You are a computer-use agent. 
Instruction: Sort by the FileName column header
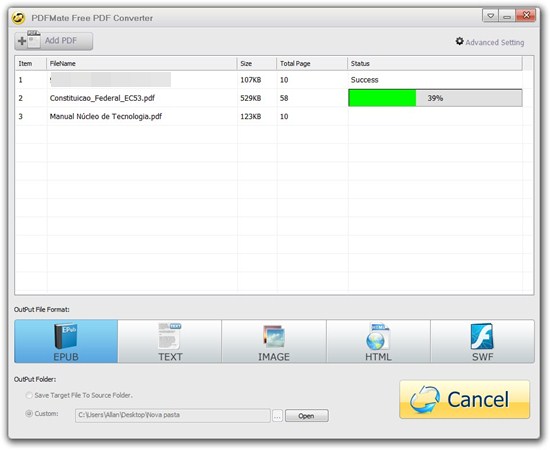(142, 63)
